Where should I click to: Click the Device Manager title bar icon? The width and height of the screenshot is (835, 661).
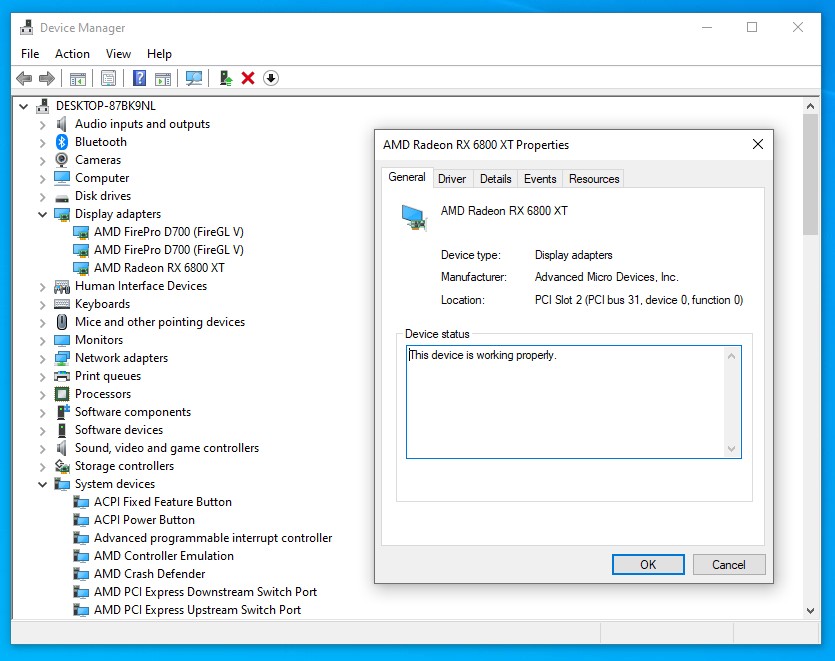tap(26, 27)
